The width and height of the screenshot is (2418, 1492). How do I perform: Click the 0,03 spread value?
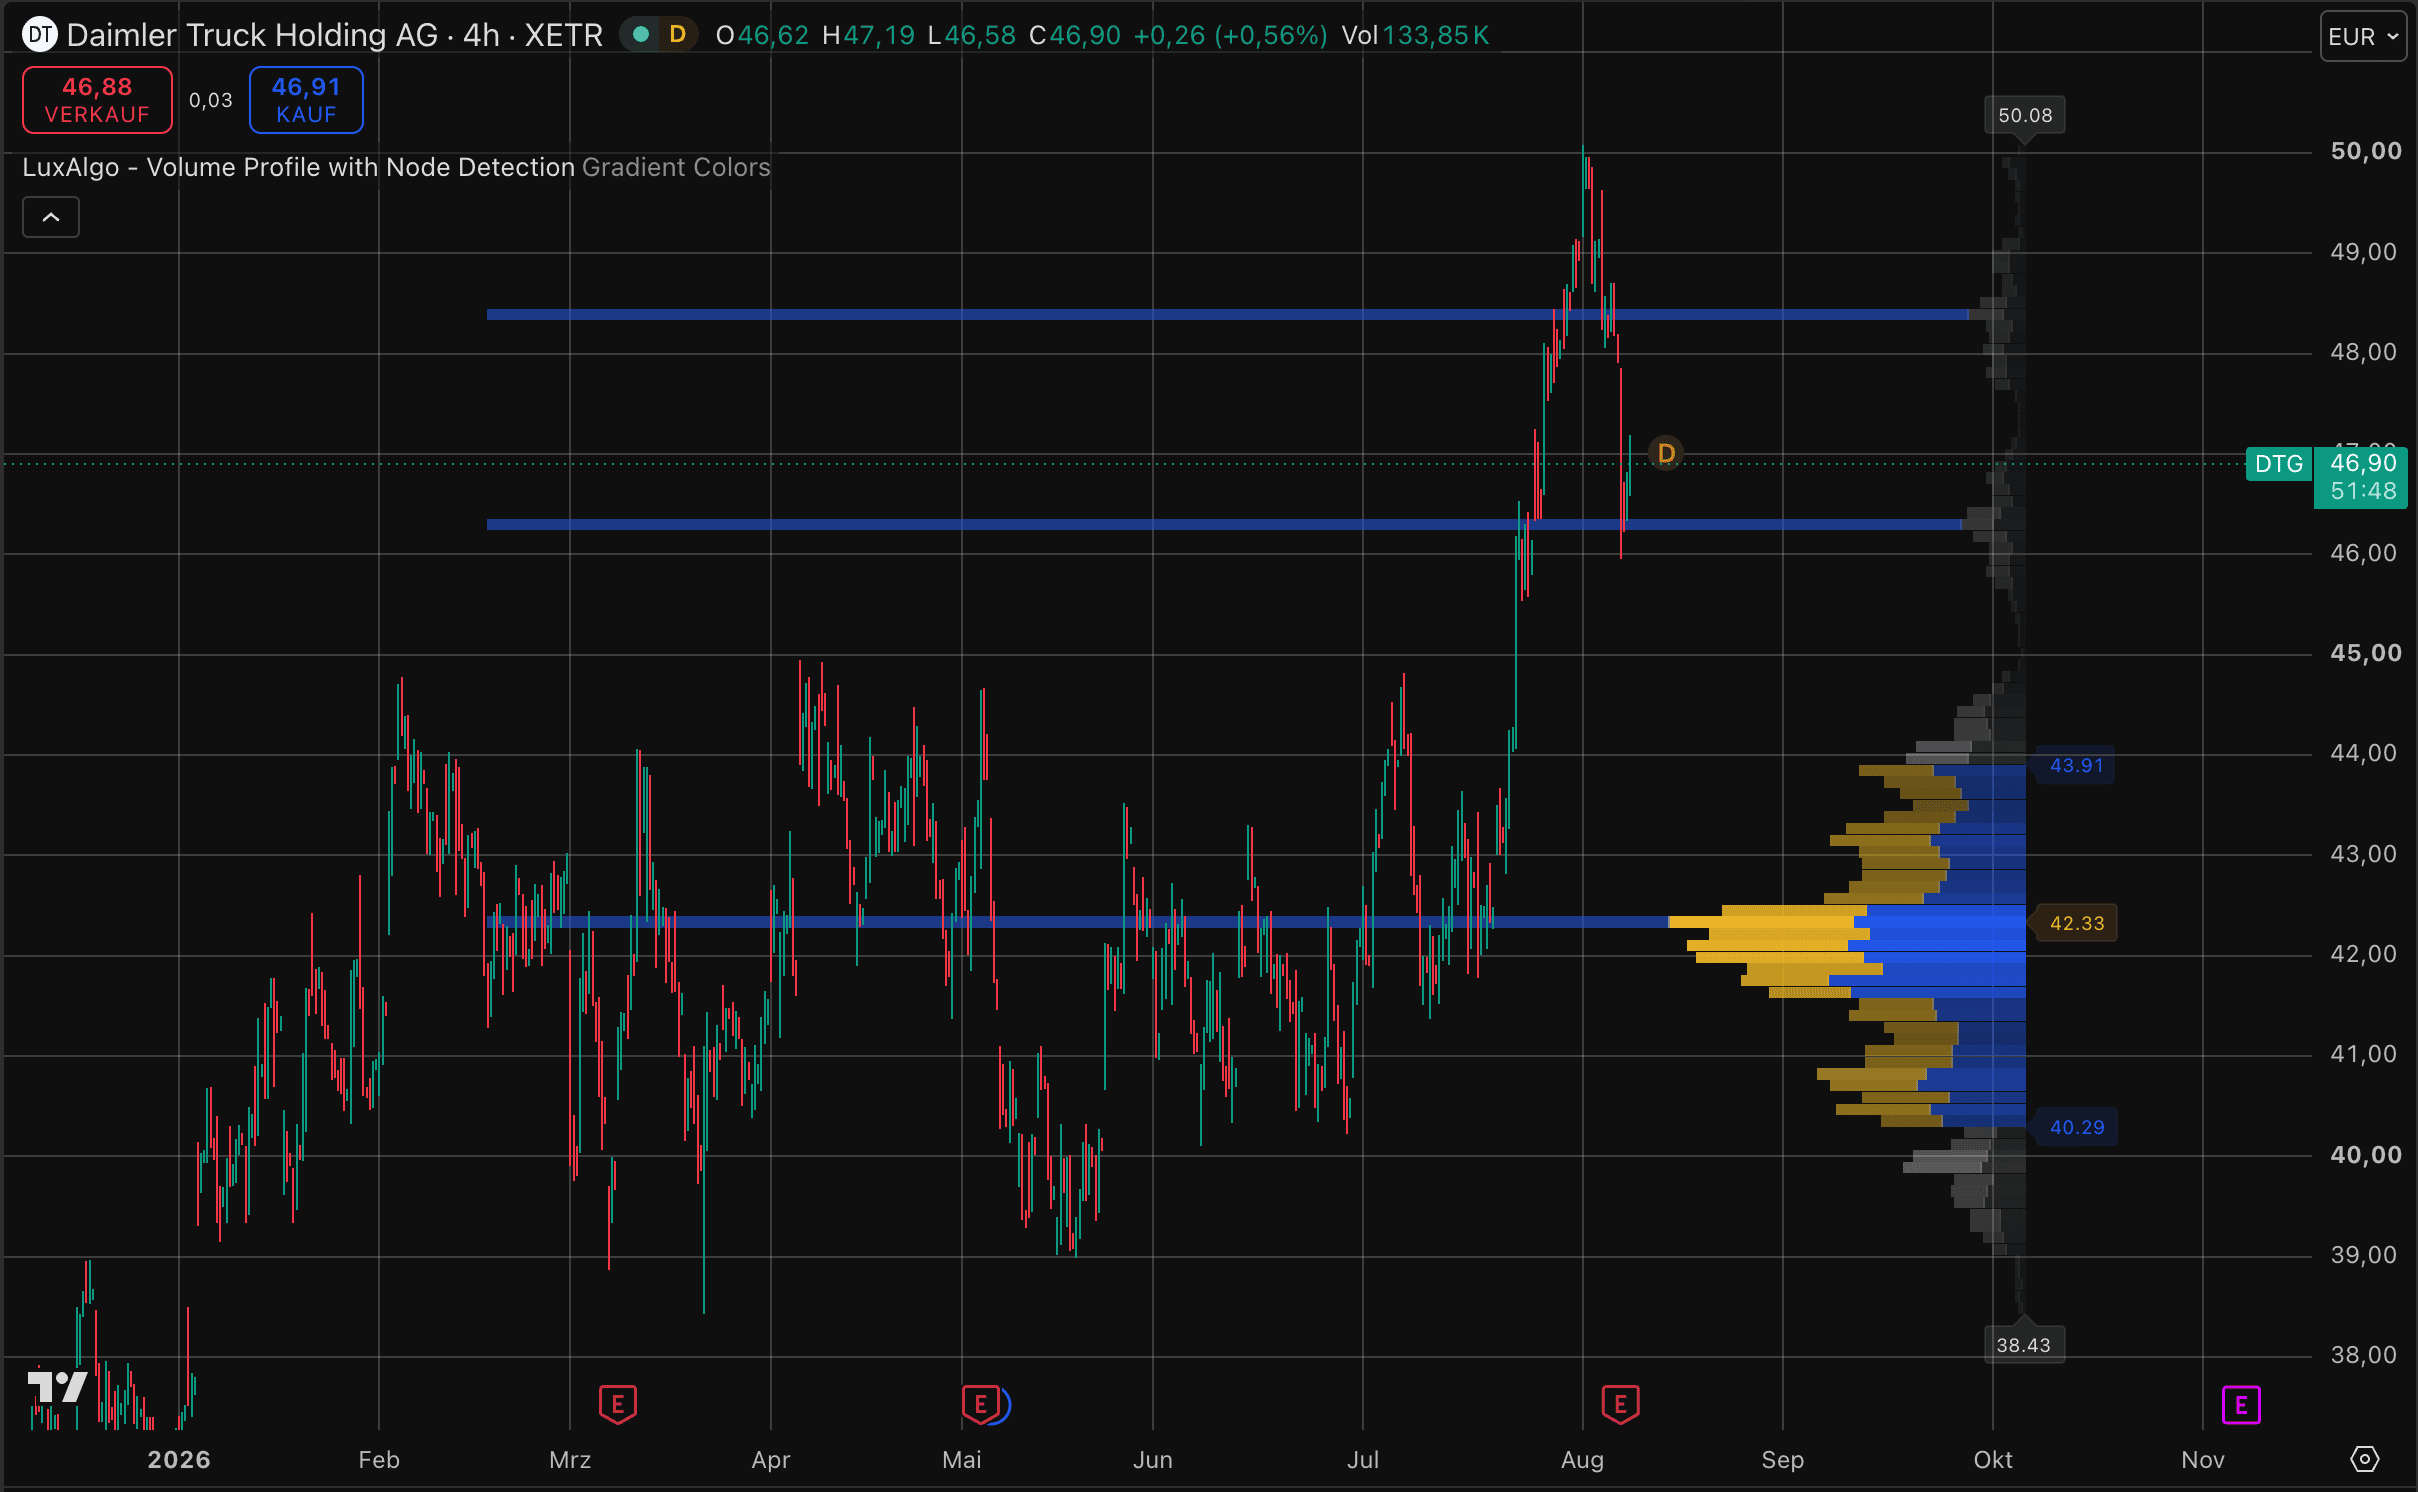[211, 100]
